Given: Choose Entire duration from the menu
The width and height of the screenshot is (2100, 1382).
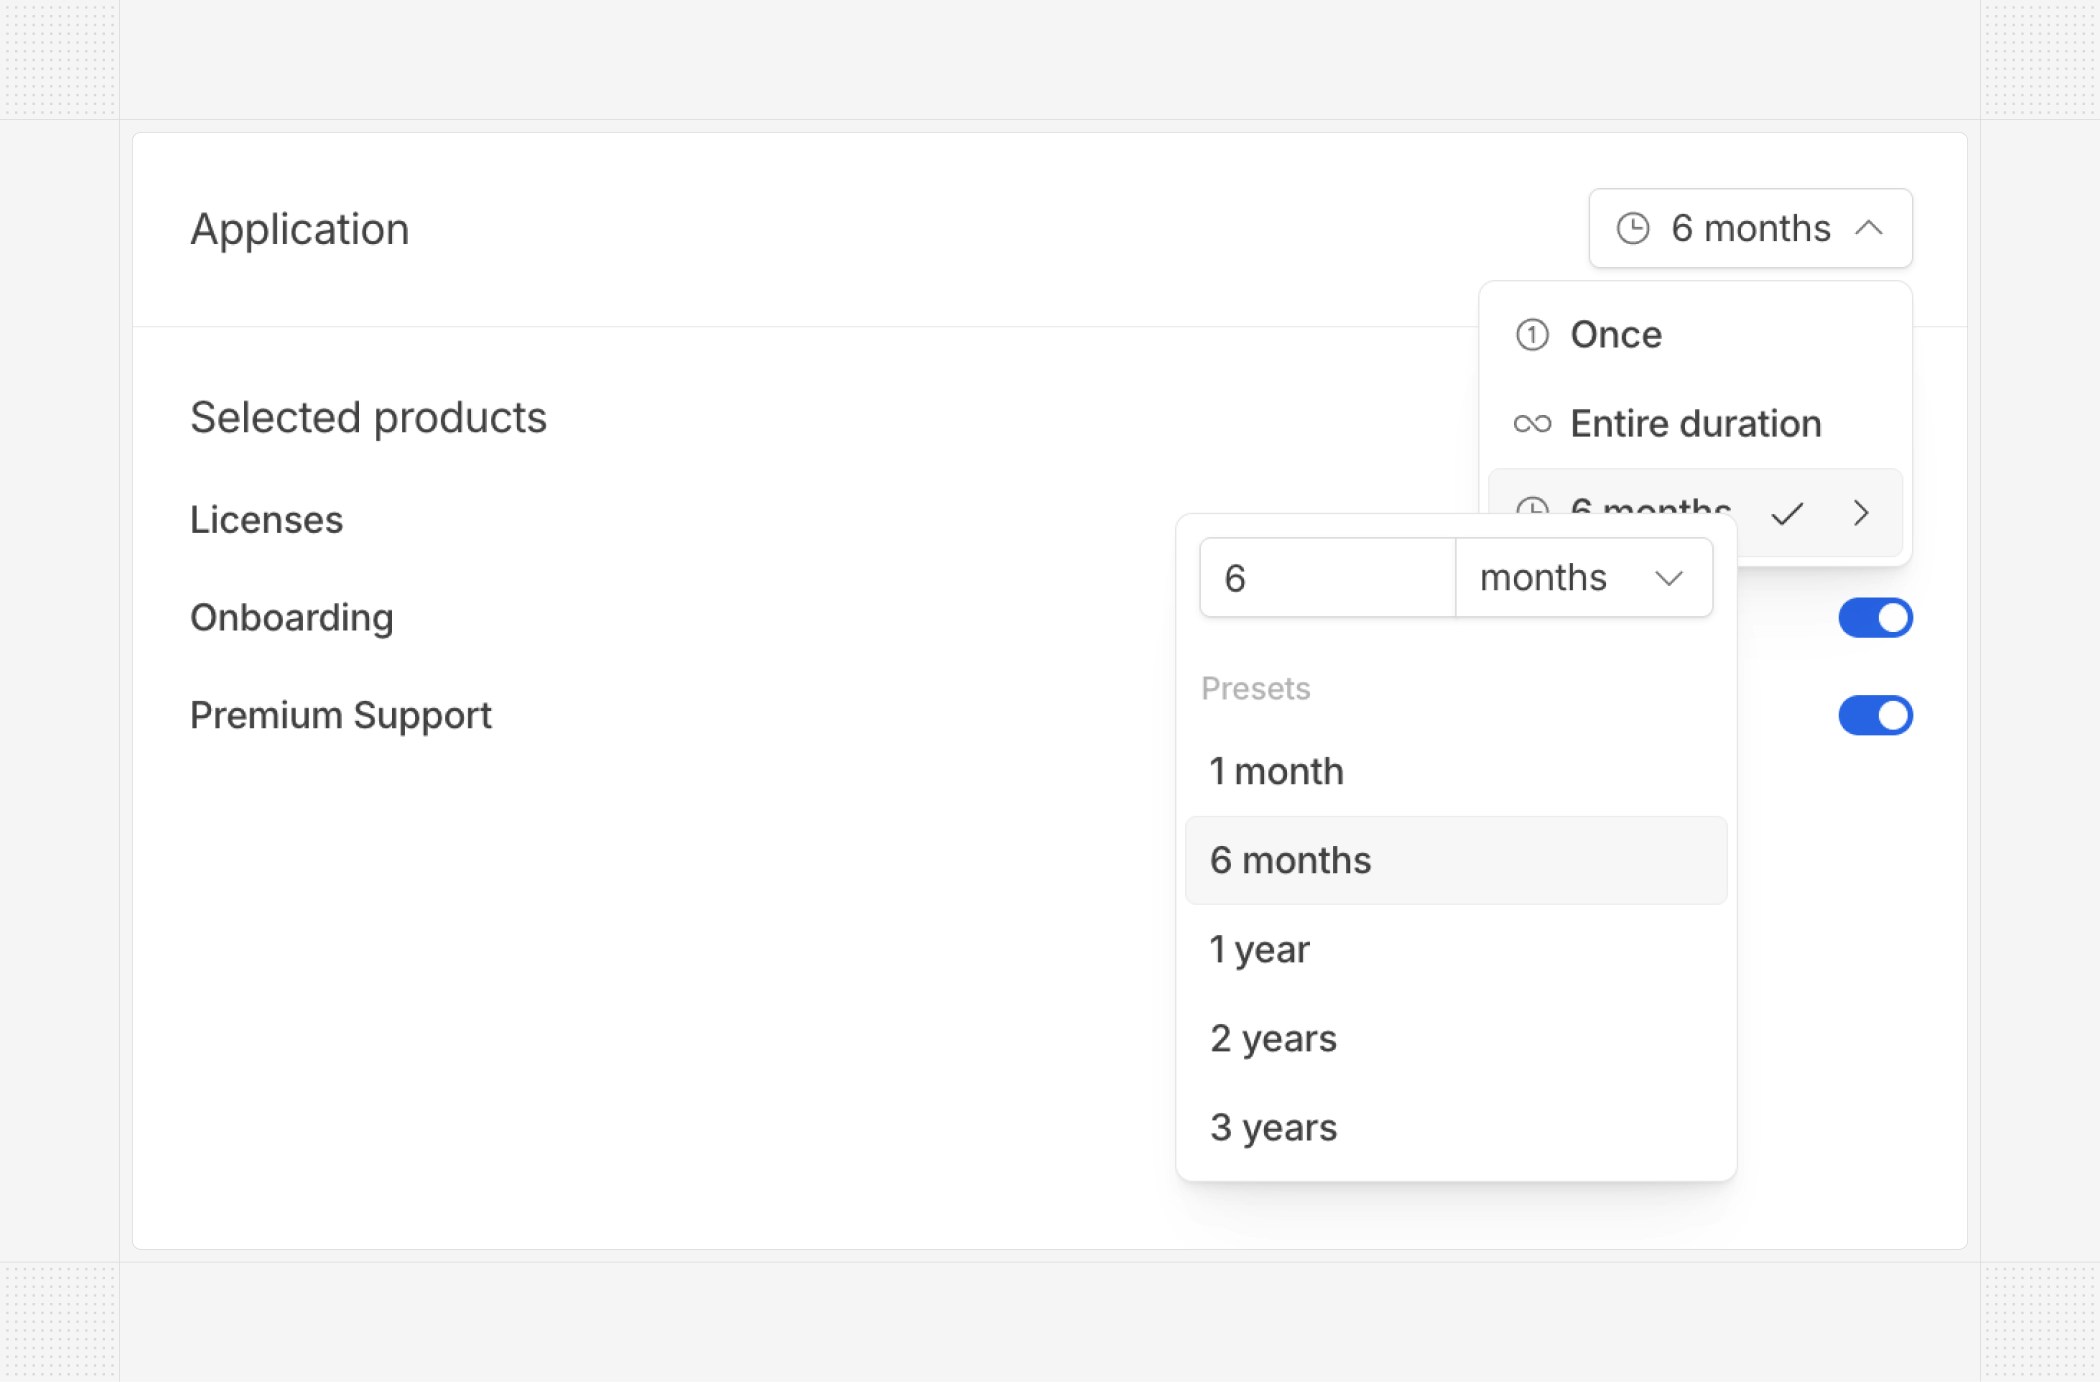Looking at the screenshot, I should pyautogui.click(x=1695, y=424).
